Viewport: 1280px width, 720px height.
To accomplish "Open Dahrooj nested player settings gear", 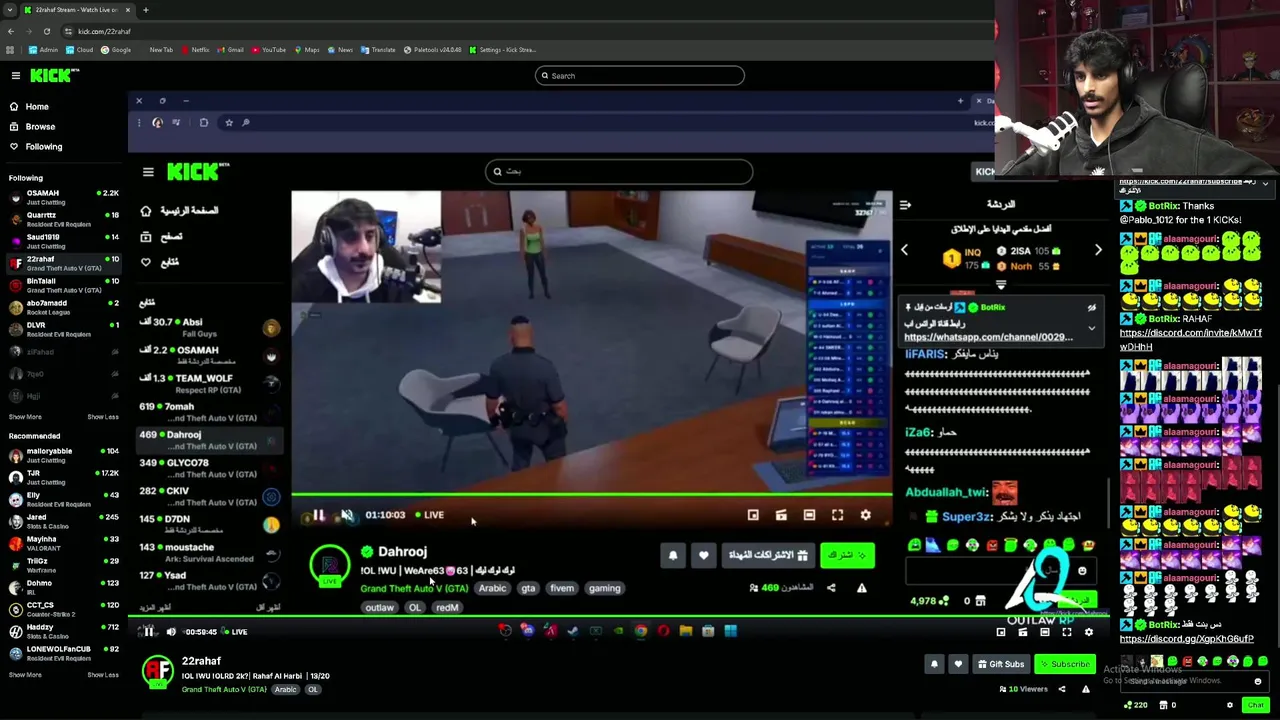I will point(865,515).
